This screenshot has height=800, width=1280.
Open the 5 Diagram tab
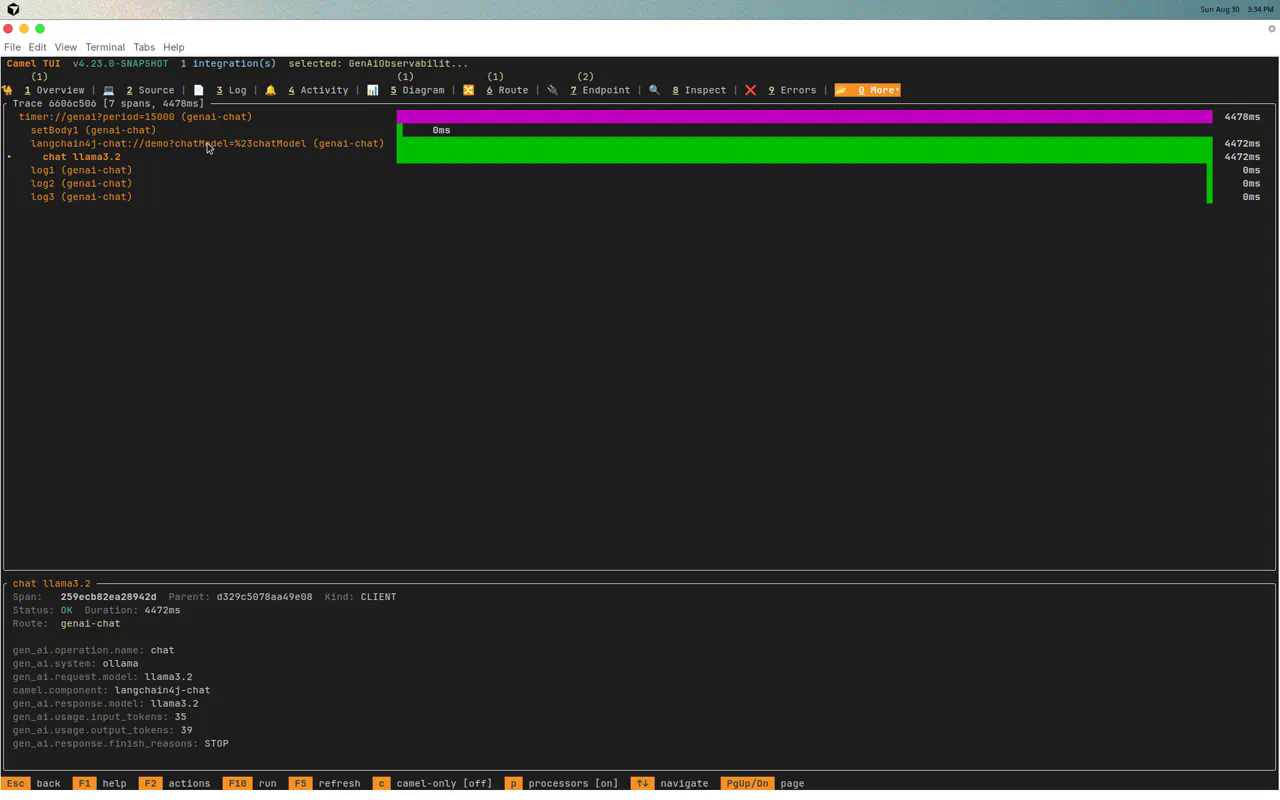[417, 90]
